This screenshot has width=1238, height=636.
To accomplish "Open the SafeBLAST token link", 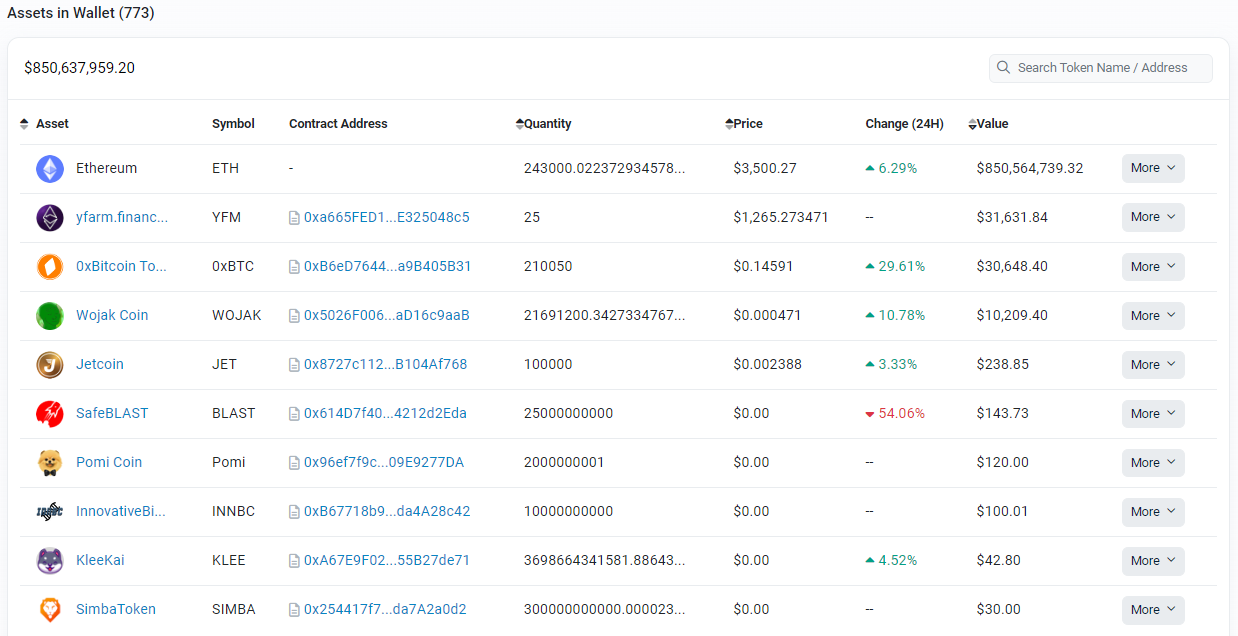I will (112, 413).
